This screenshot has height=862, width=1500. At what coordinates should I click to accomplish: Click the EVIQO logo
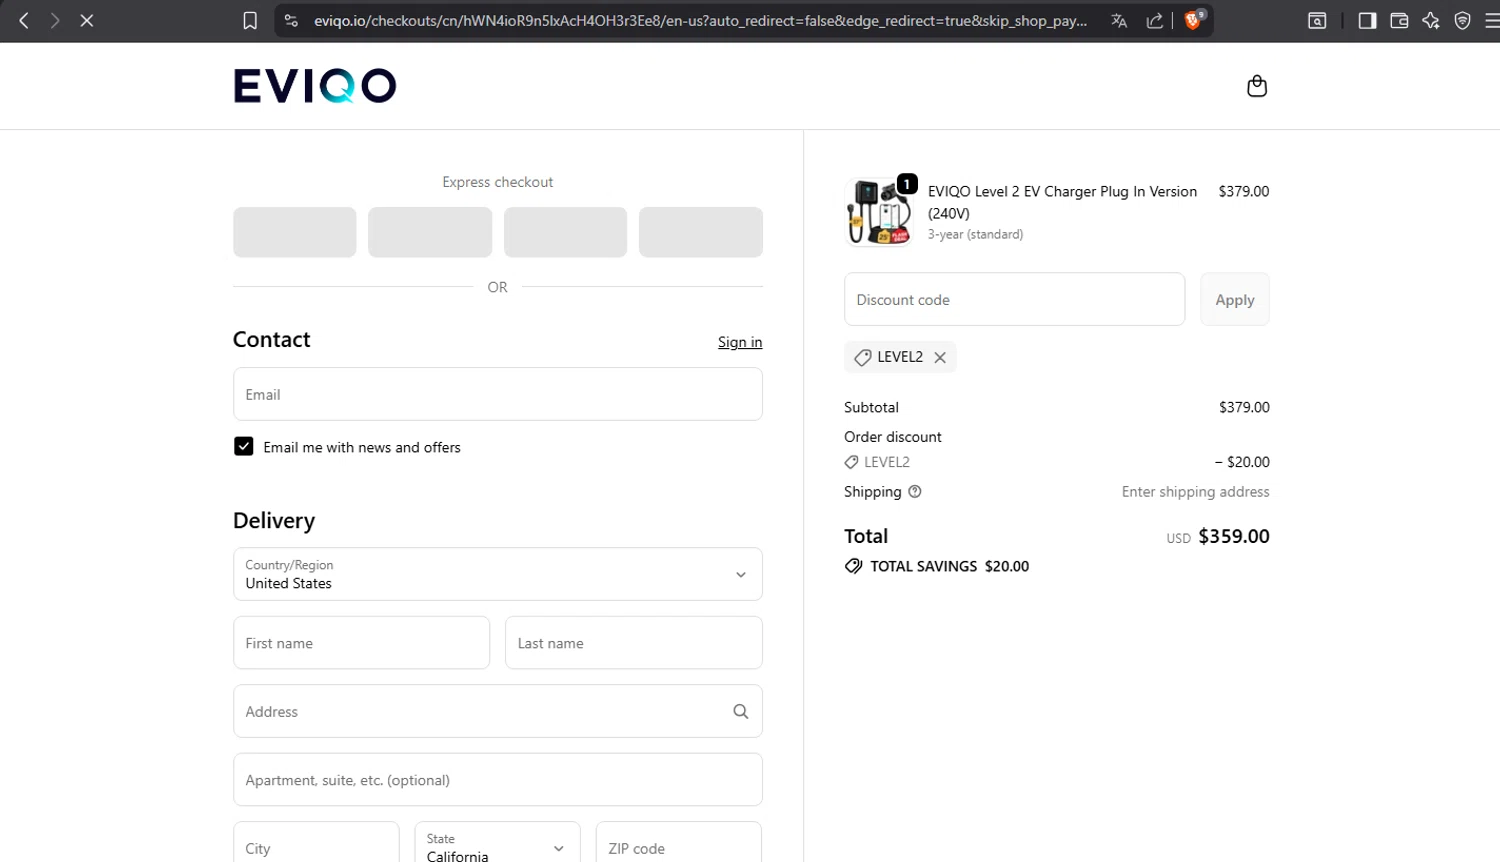[315, 86]
